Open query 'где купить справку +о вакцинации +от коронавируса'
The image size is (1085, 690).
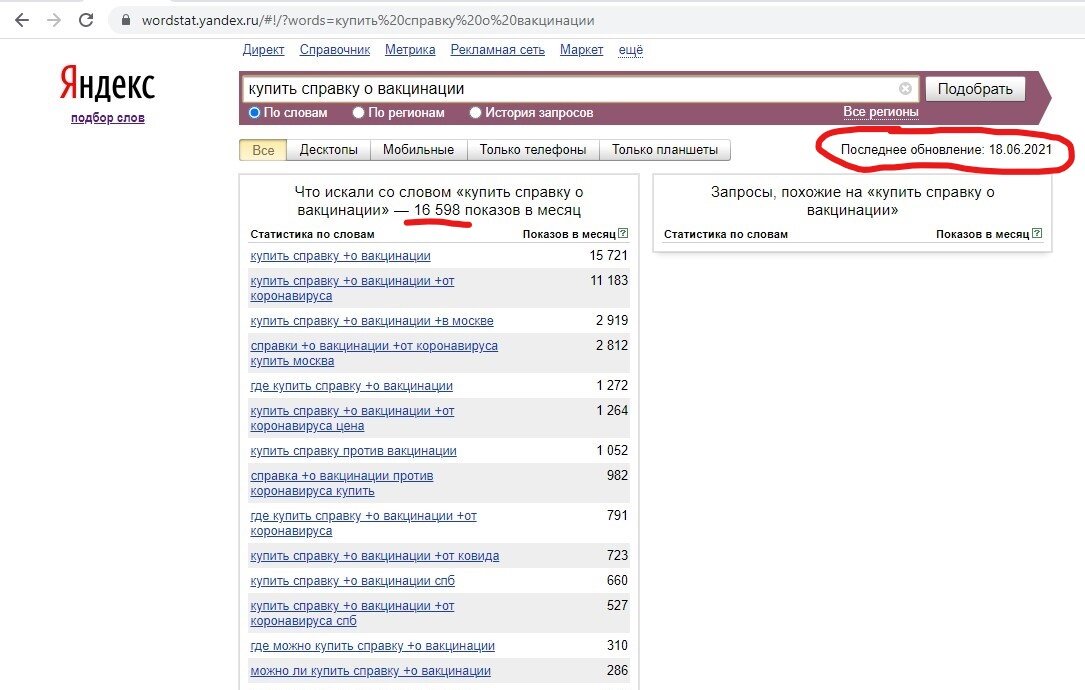point(363,523)
